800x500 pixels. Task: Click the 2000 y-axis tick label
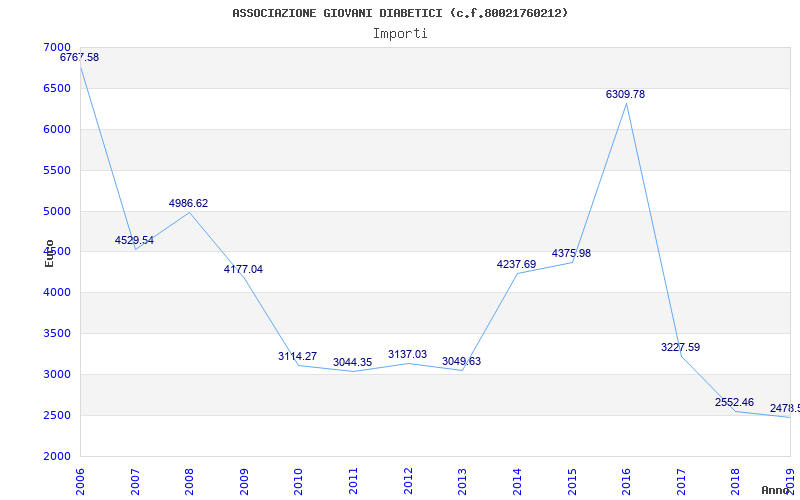(57, 456)
